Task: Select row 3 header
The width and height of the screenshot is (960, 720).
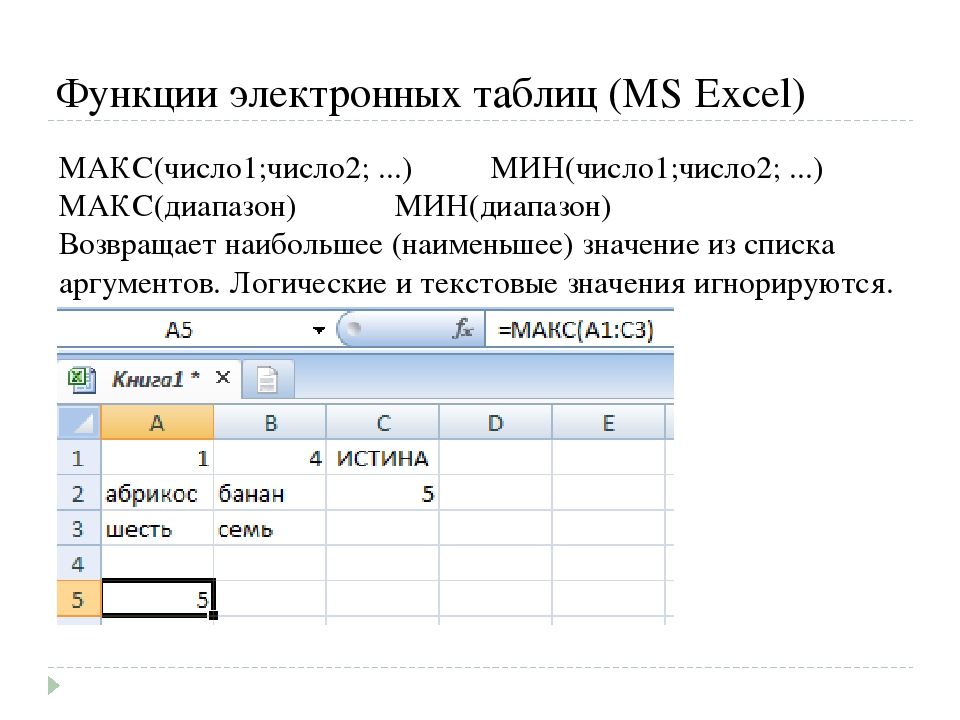Action: coord(79,528)
